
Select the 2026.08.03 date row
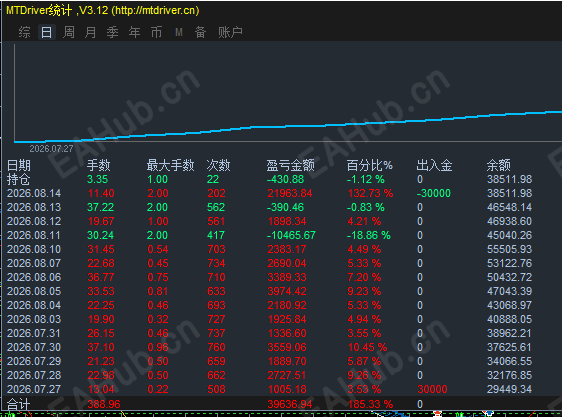tap(34, 319)
